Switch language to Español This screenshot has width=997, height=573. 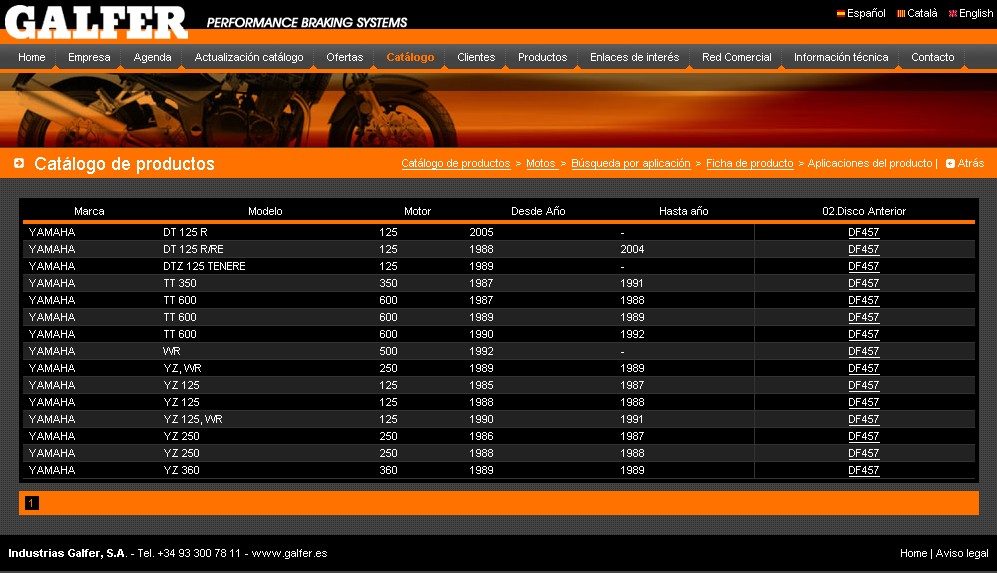point(865,13)
